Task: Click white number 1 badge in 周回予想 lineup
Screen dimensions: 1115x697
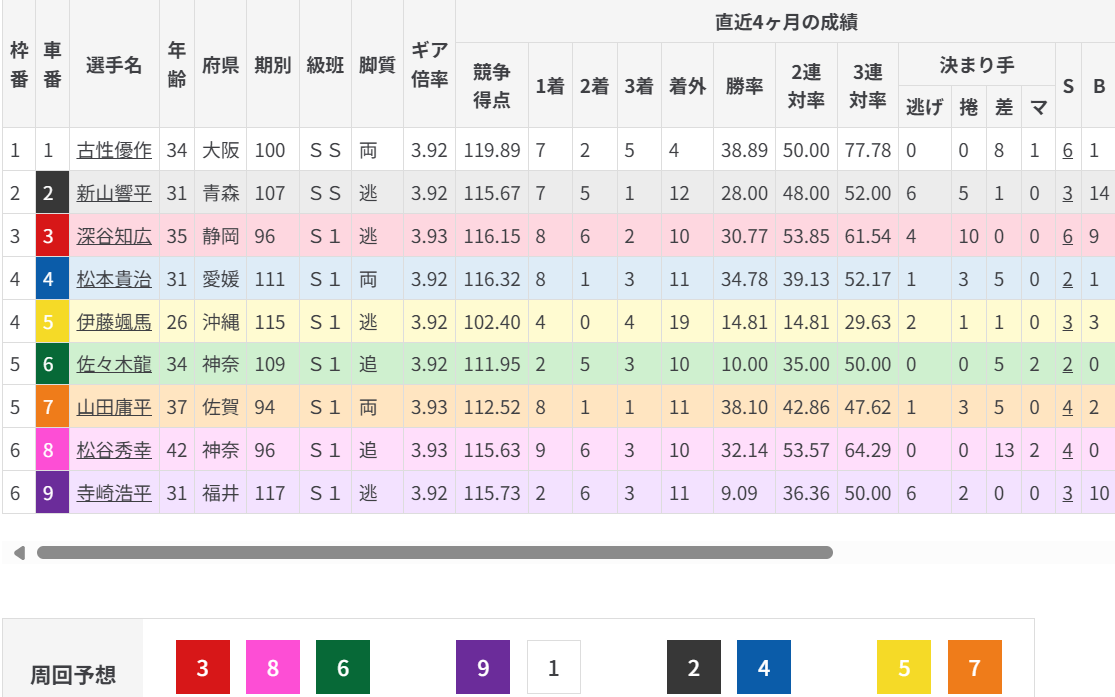Action: click(x=553, y=667)
